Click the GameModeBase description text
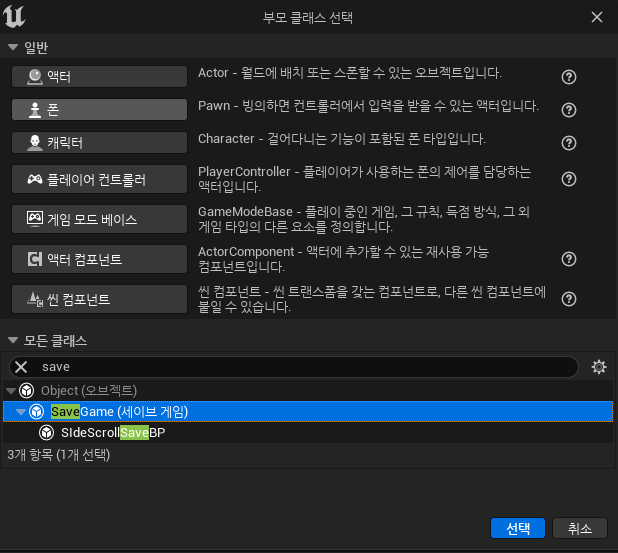This screenshot has height=553, width=618. (x=363, y=219)
